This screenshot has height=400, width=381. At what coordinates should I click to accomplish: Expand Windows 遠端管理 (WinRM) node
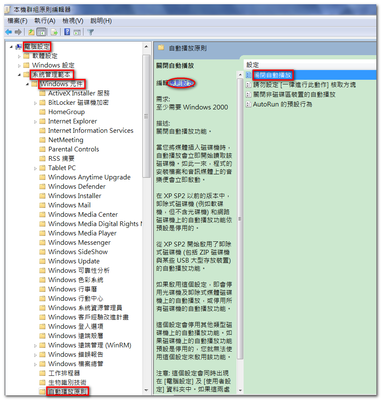(35, 345)
